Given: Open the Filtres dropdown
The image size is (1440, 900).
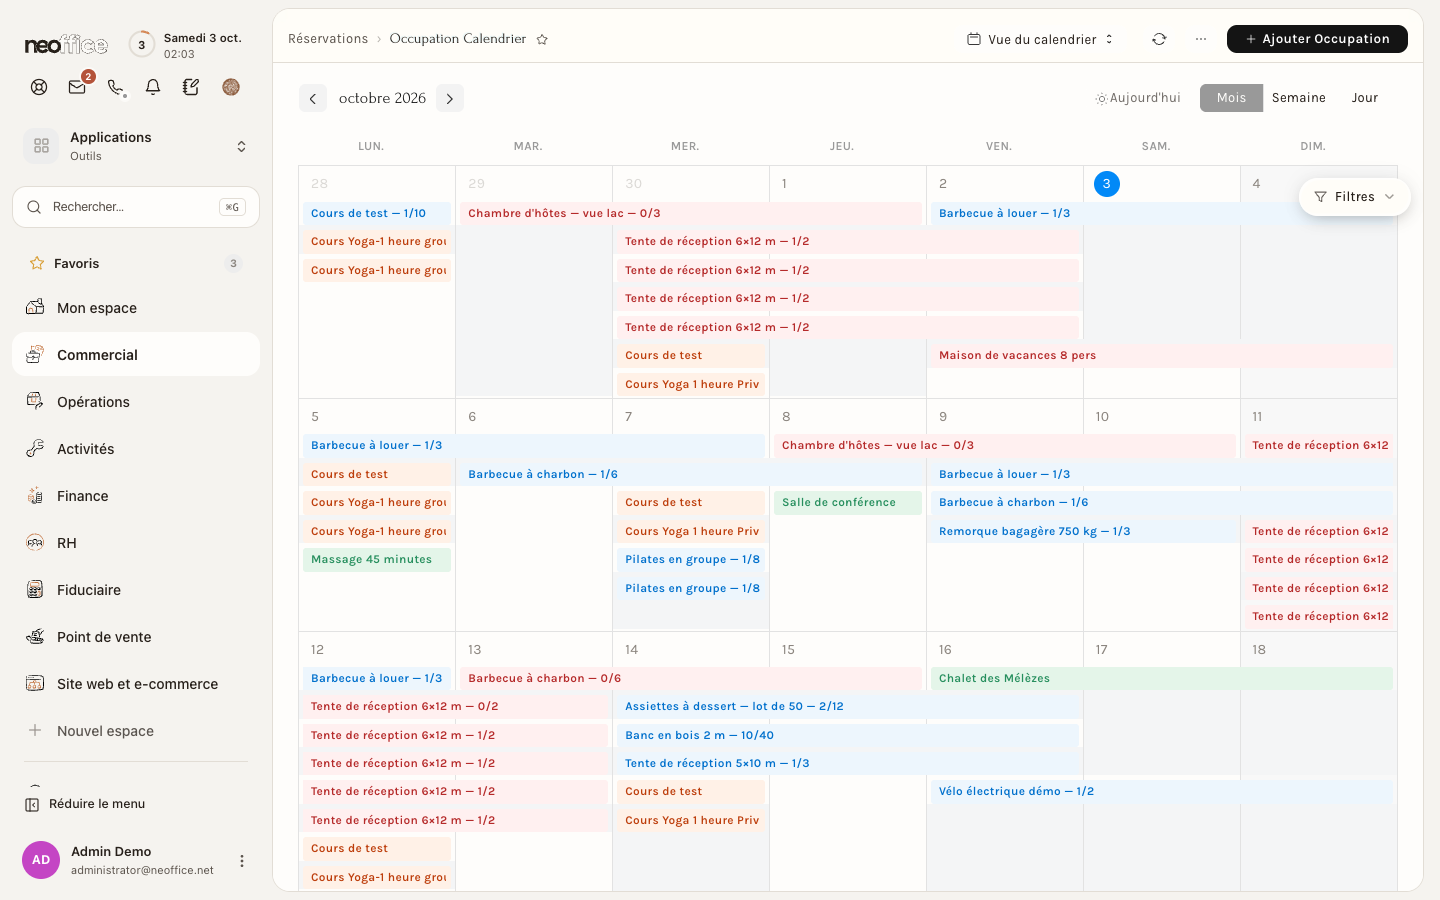Looking at the screenshot, I should tap(1354, 197).
